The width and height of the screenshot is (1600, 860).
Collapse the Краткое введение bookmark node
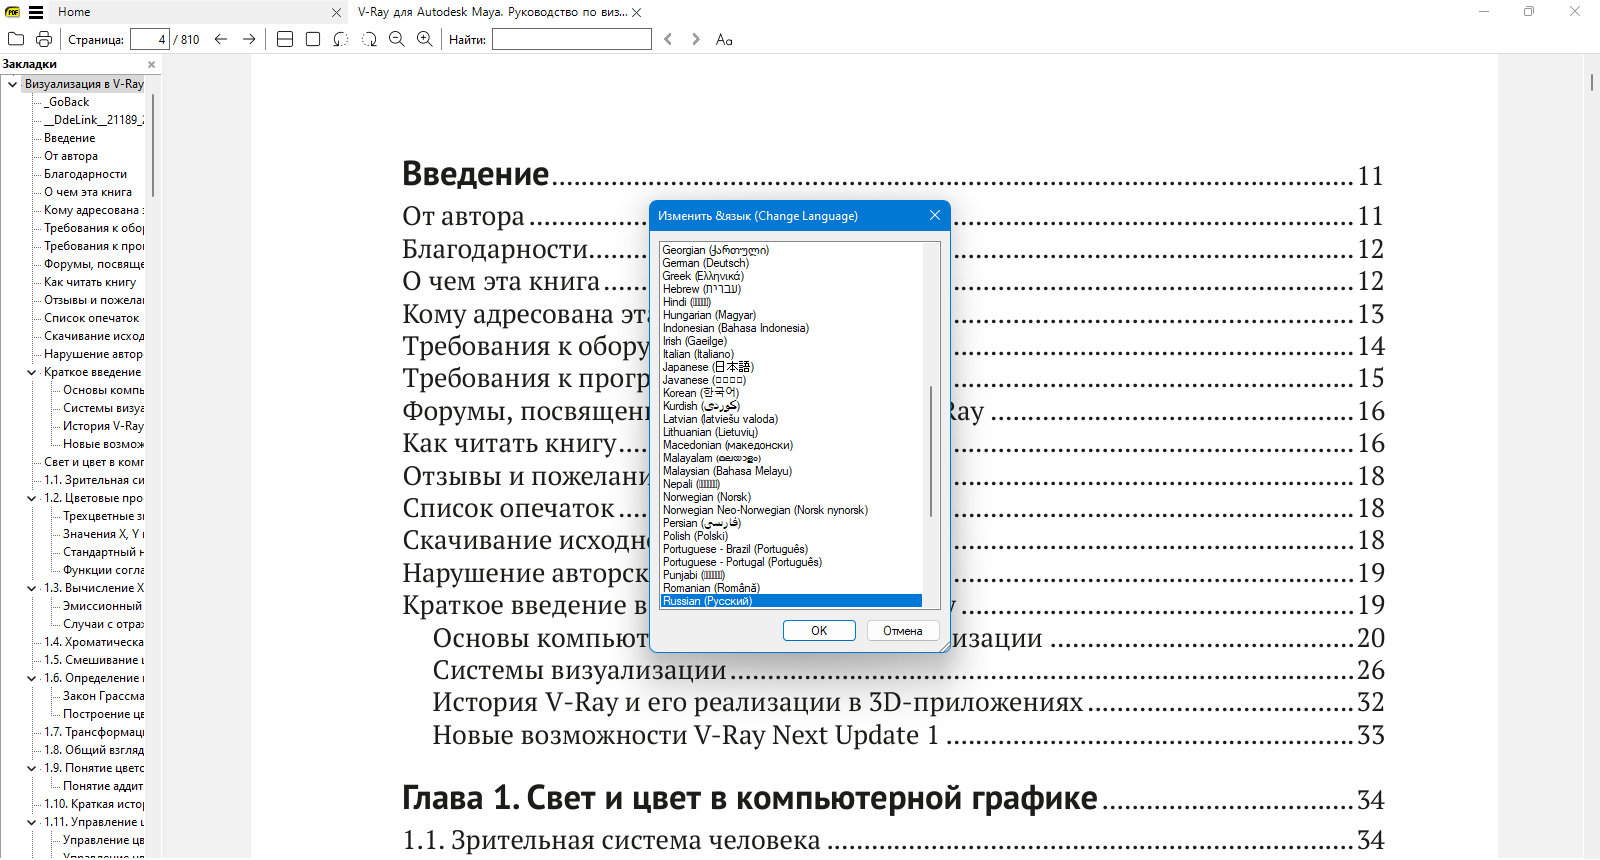(x=32, y=372)
